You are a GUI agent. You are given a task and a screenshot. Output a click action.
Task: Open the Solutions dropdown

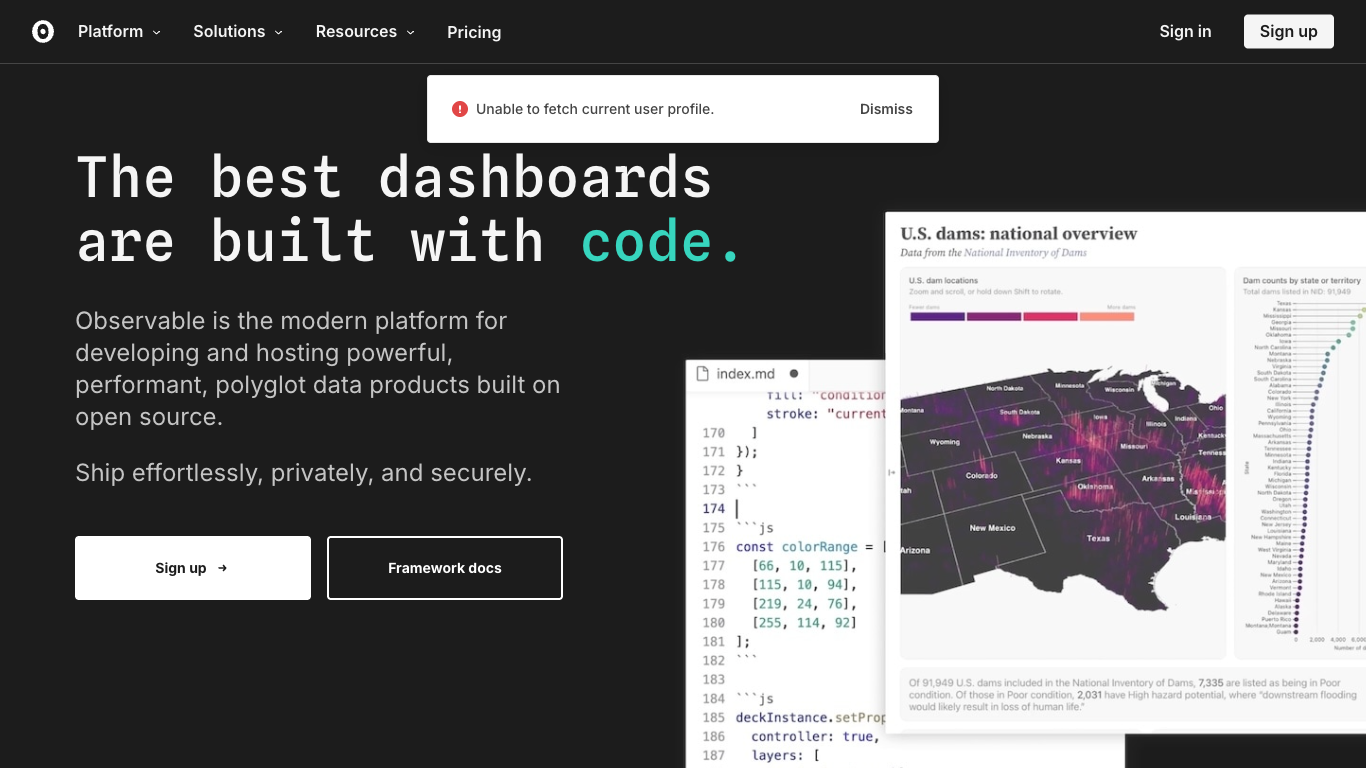pyautogui.click(x=238, y=32)
